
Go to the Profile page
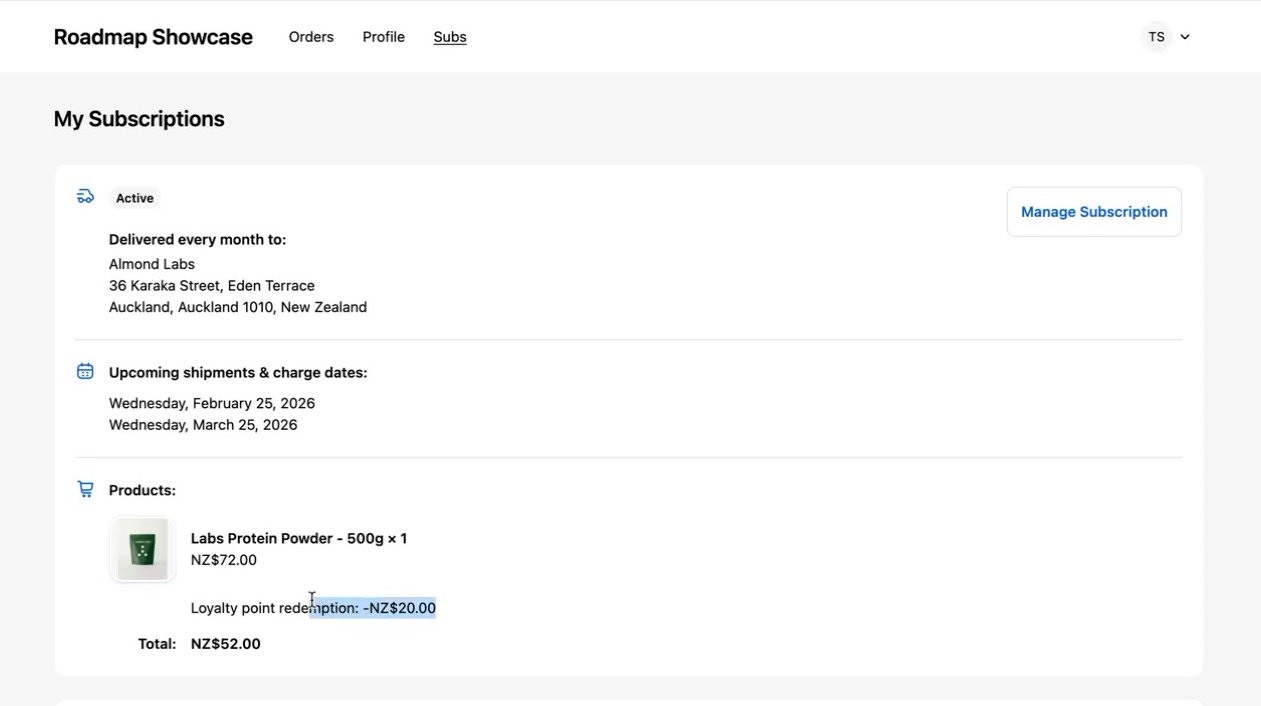383,37
